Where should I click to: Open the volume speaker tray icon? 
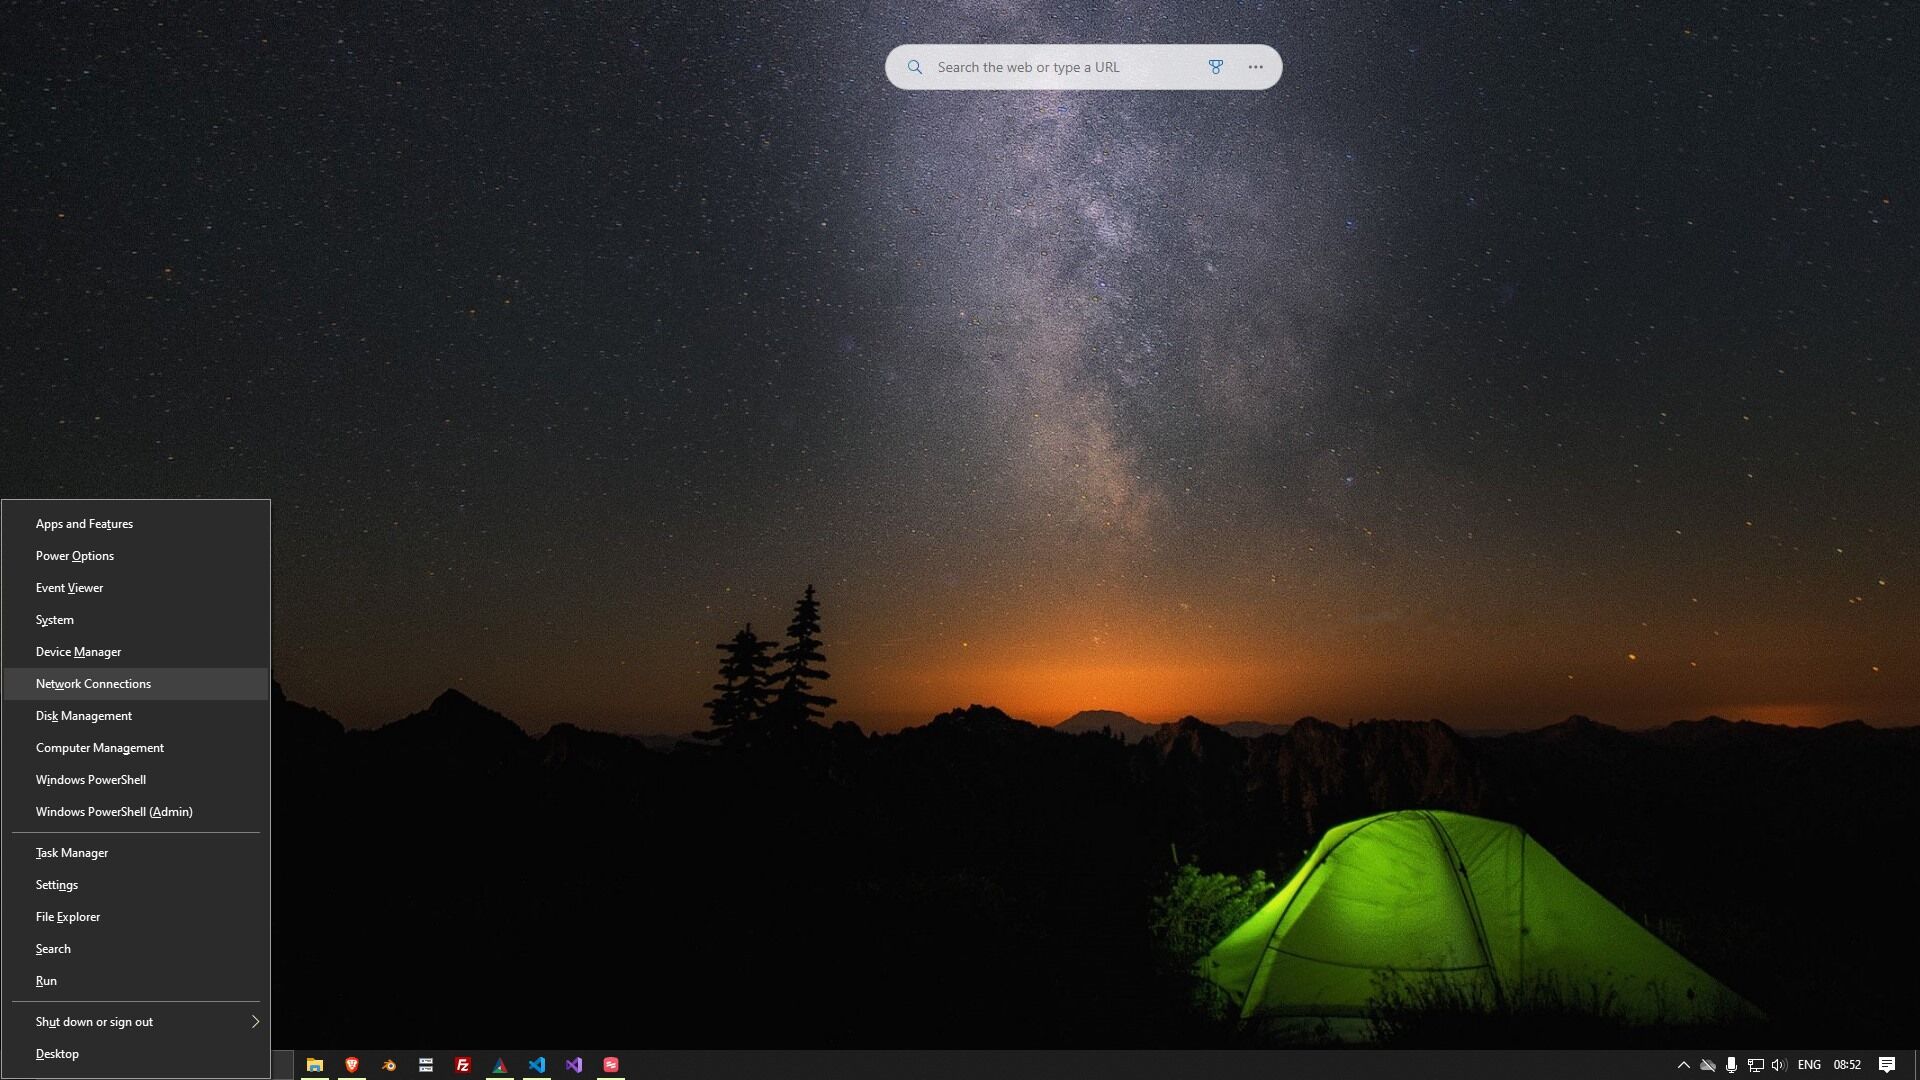tap(1779, 1065)
